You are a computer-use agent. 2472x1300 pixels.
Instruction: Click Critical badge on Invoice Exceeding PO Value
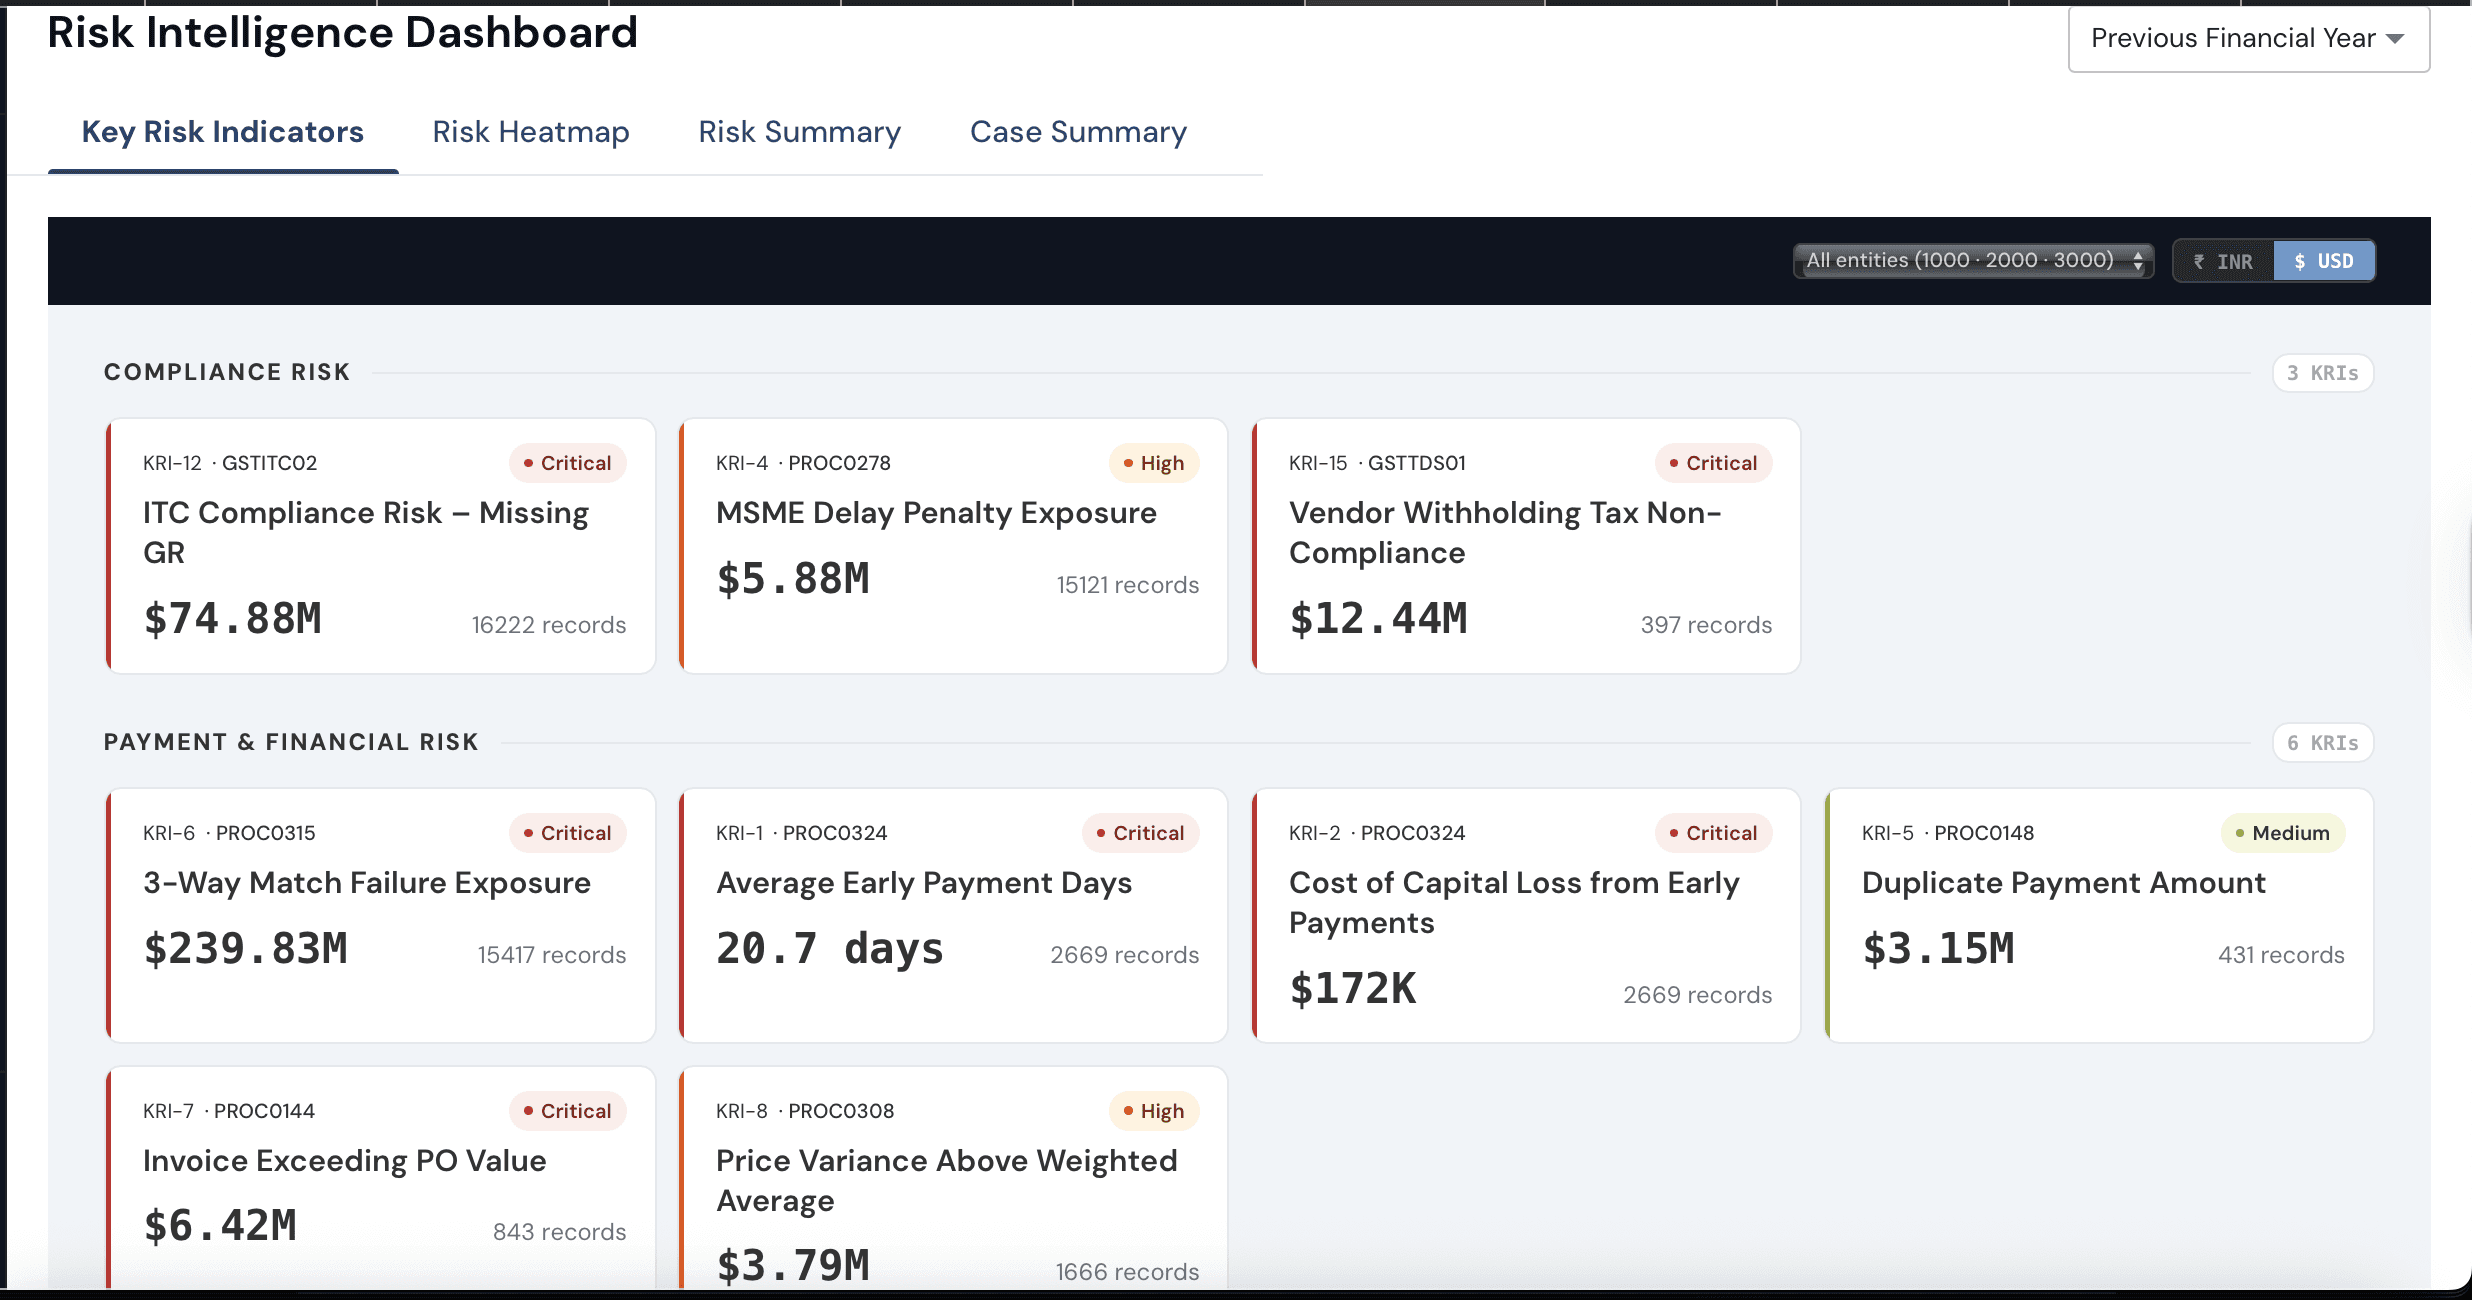[x=567, y=1111]
